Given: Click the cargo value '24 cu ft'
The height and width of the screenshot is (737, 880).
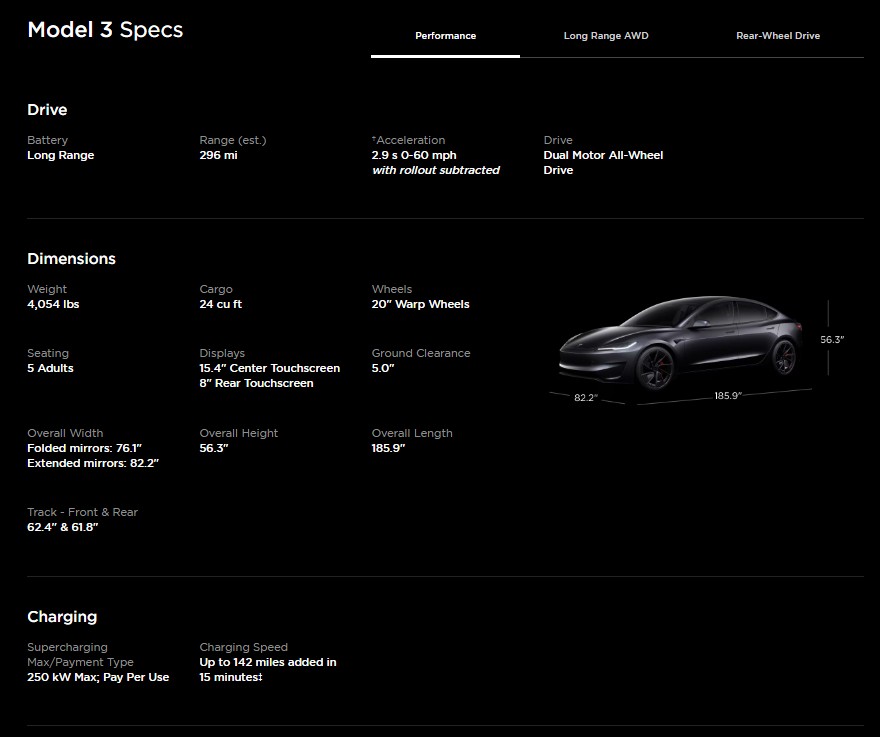Looking at the screenshot, I should (221, 304).
